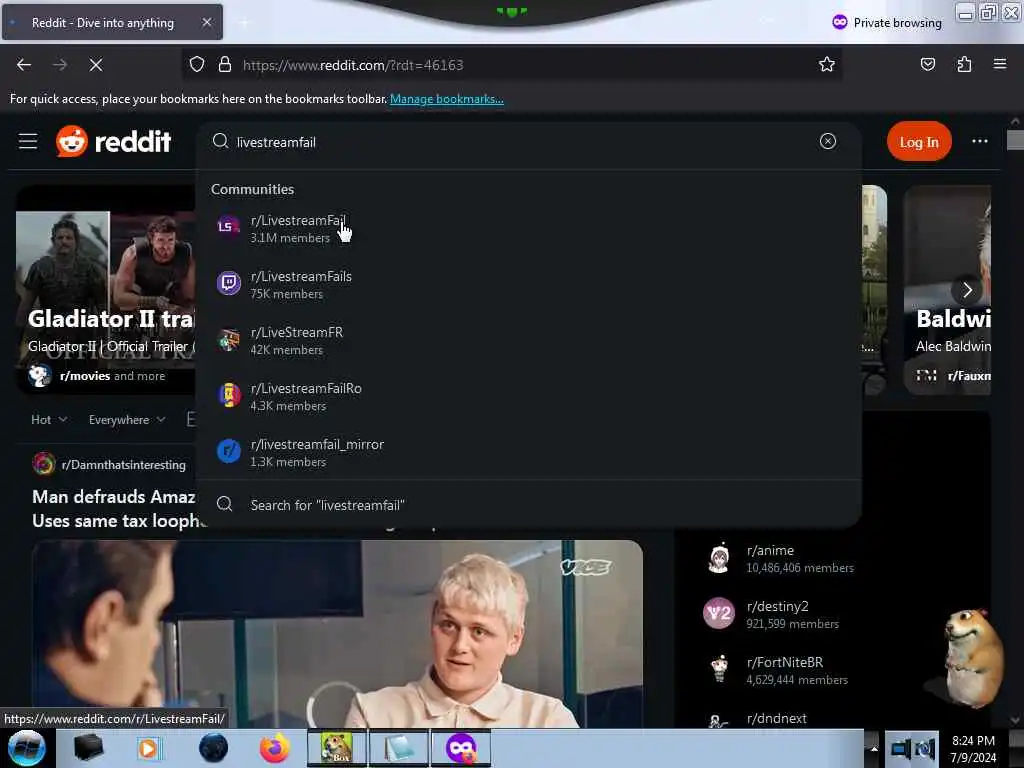Viewport: 1024px width, 768px height.
Task: Open r/dndnext community link
Action: pos(776,718)
